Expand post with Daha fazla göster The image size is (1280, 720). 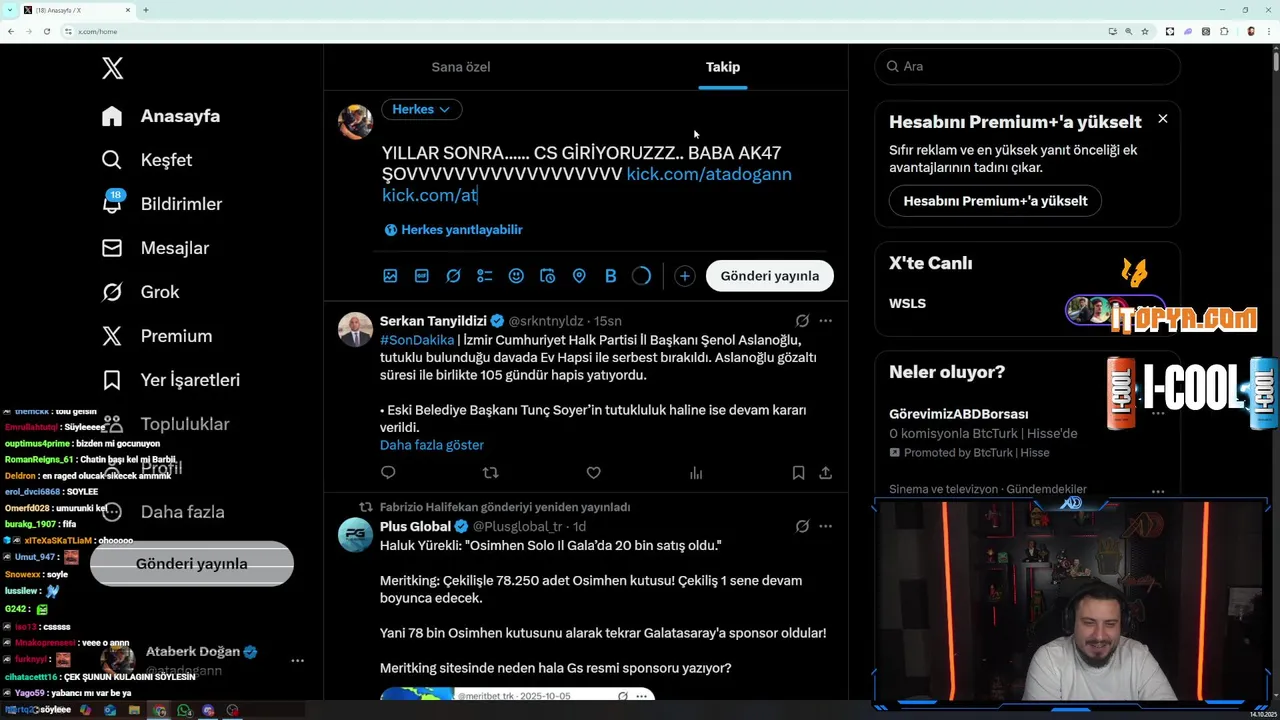tap(432, 445)
